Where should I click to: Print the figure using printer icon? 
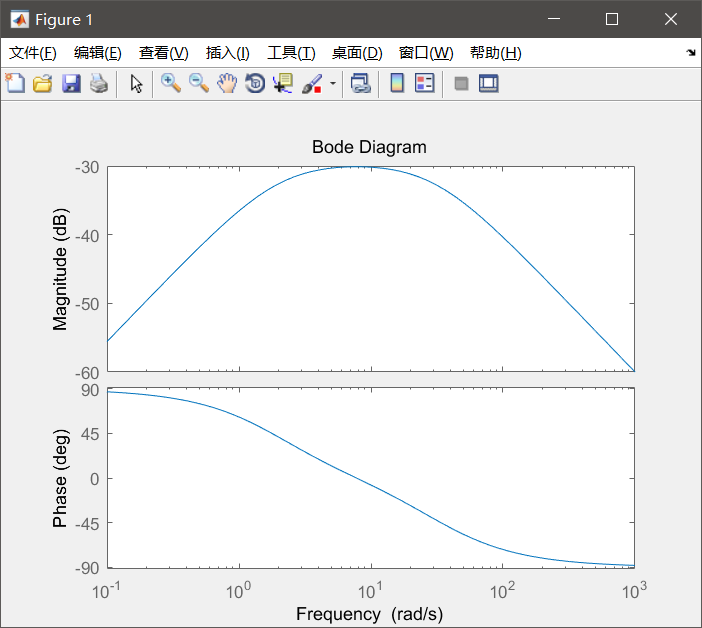pyautogui.click(x=99, y=84)
